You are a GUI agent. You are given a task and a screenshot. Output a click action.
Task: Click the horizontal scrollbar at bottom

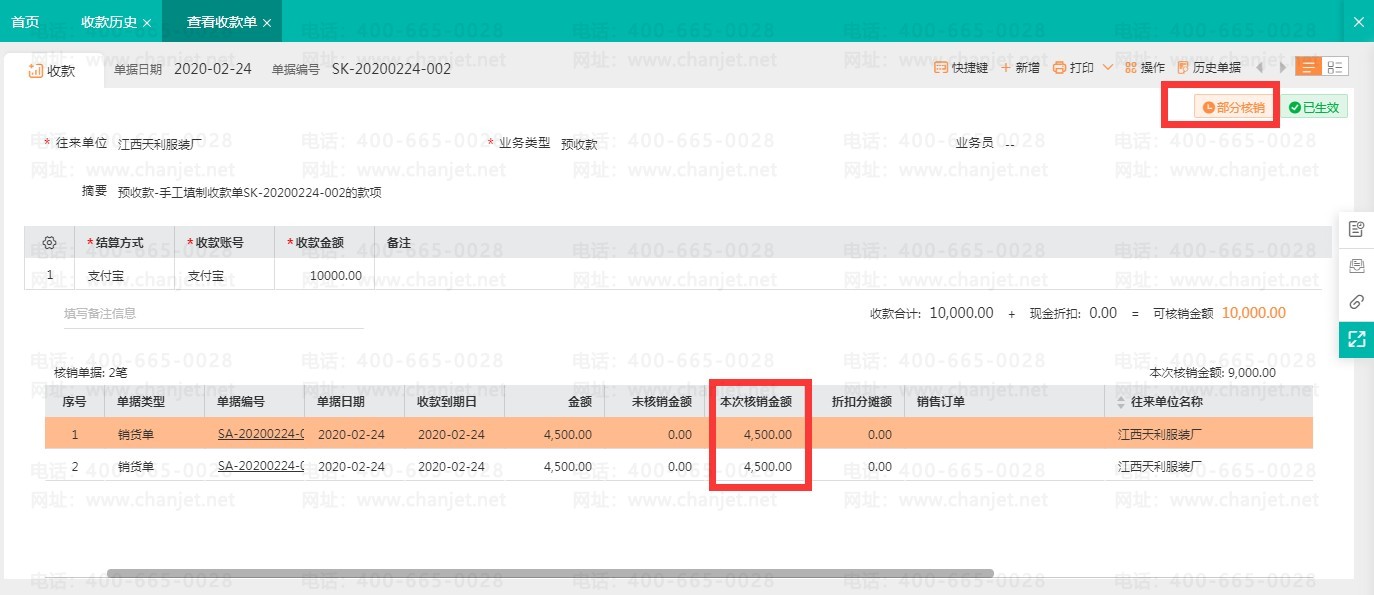click(x=550, y=573)
